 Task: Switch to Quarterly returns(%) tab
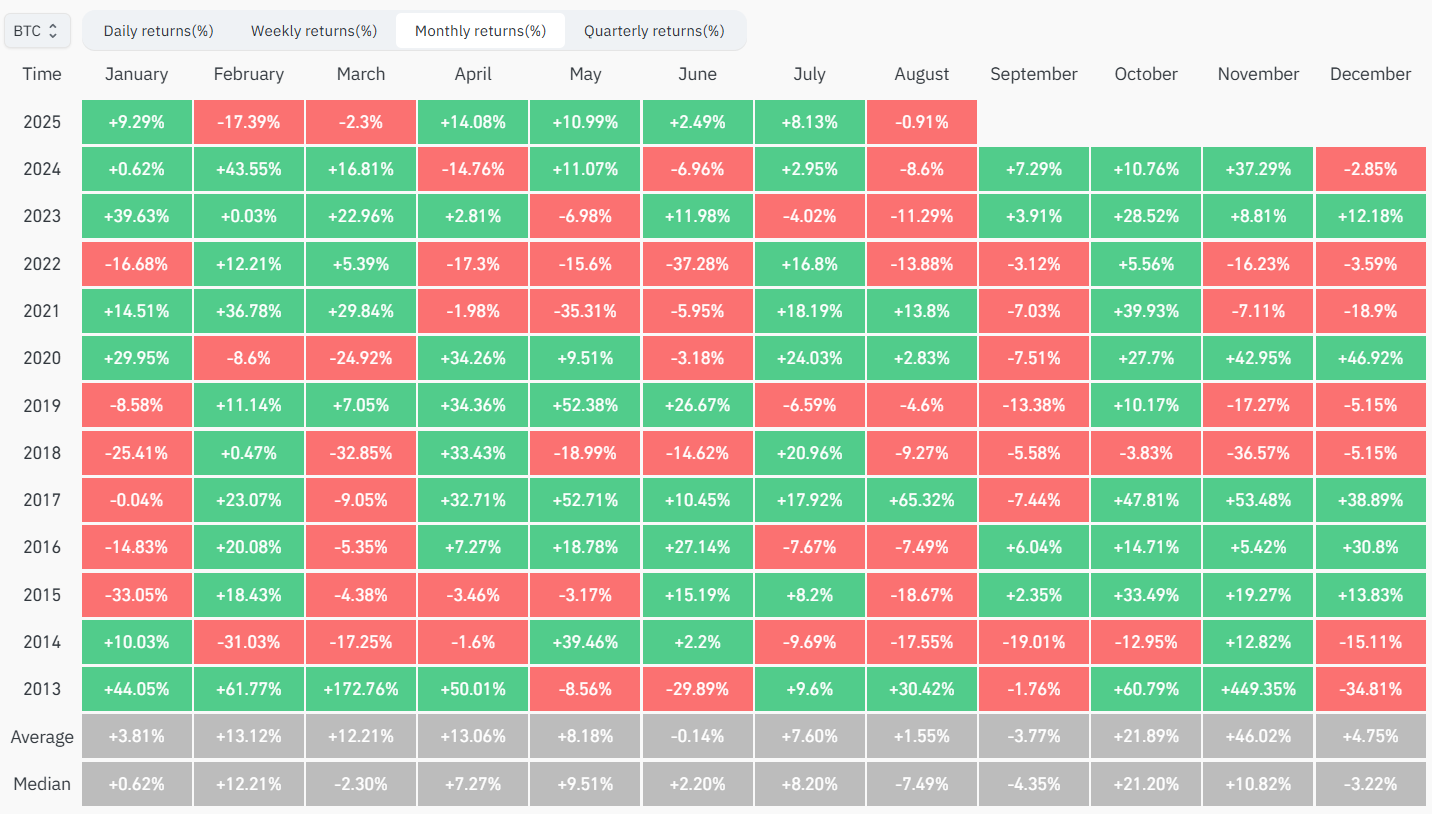coord(654,31)
